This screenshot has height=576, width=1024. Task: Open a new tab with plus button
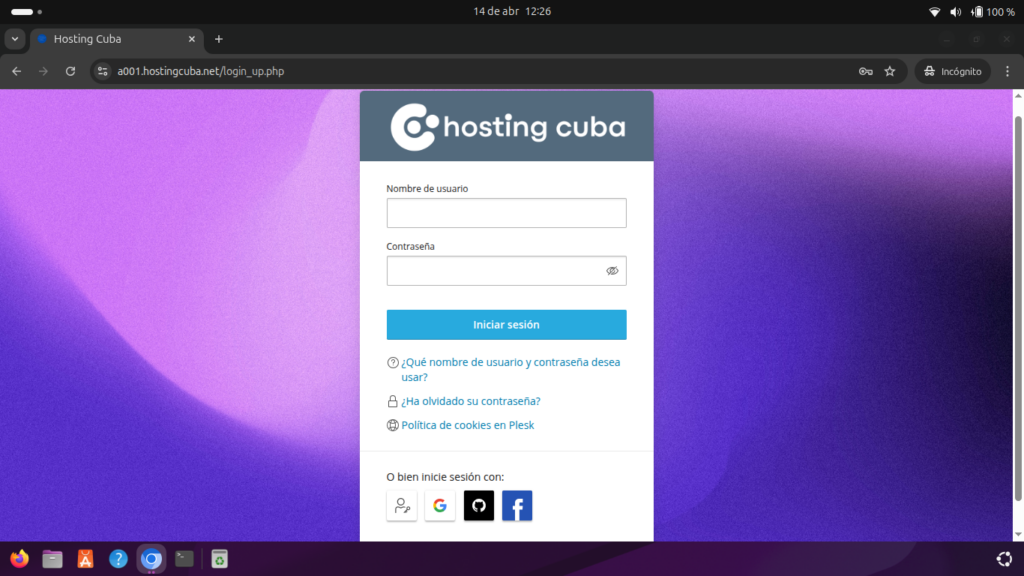219,39
